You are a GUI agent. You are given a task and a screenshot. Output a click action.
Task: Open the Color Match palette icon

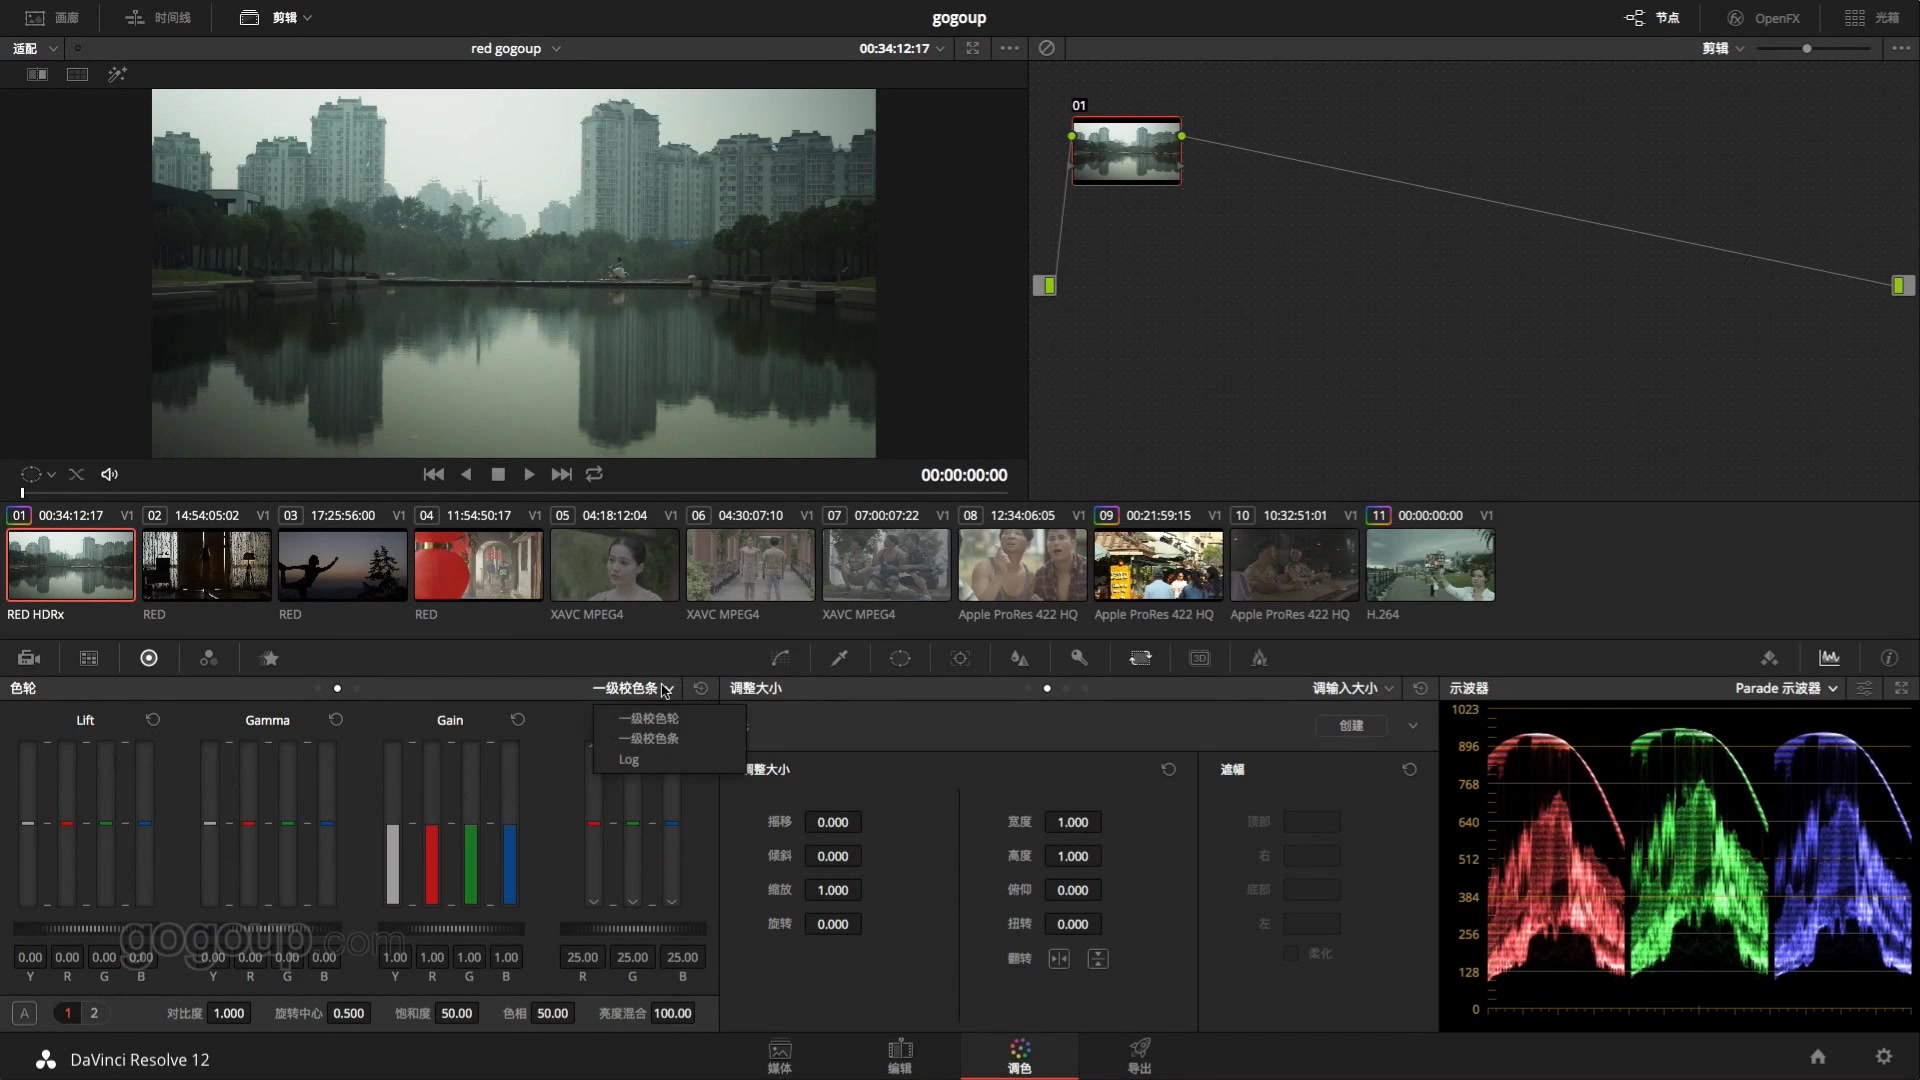(x=89, y=658)
